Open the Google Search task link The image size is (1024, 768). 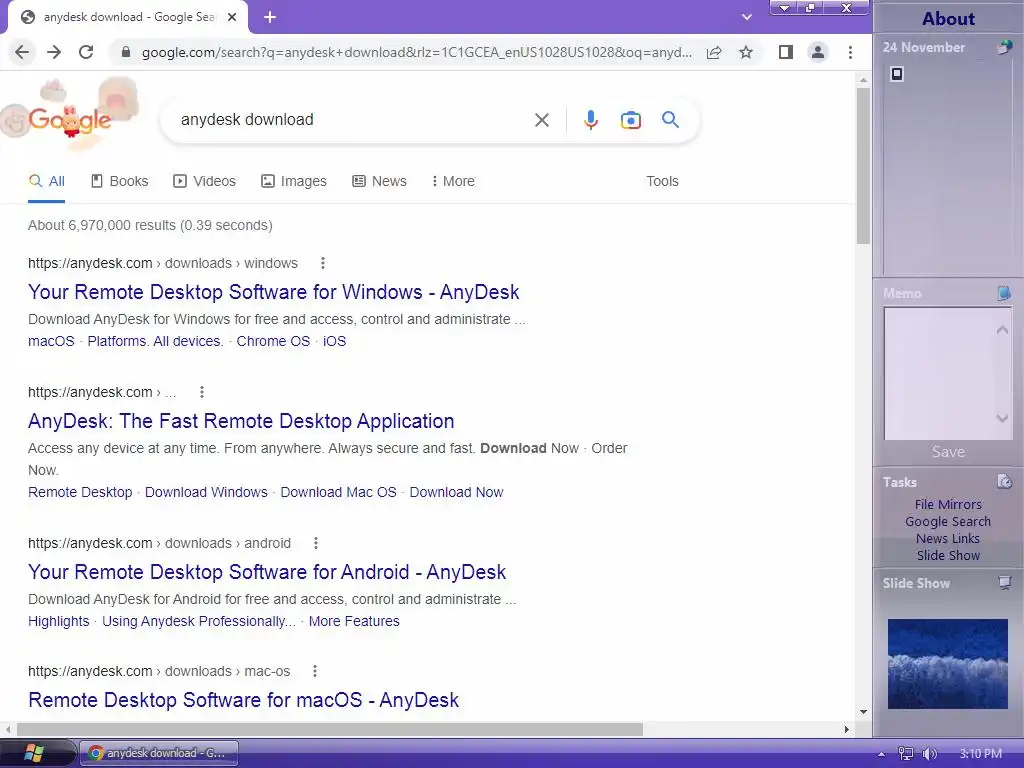(948, 521)
